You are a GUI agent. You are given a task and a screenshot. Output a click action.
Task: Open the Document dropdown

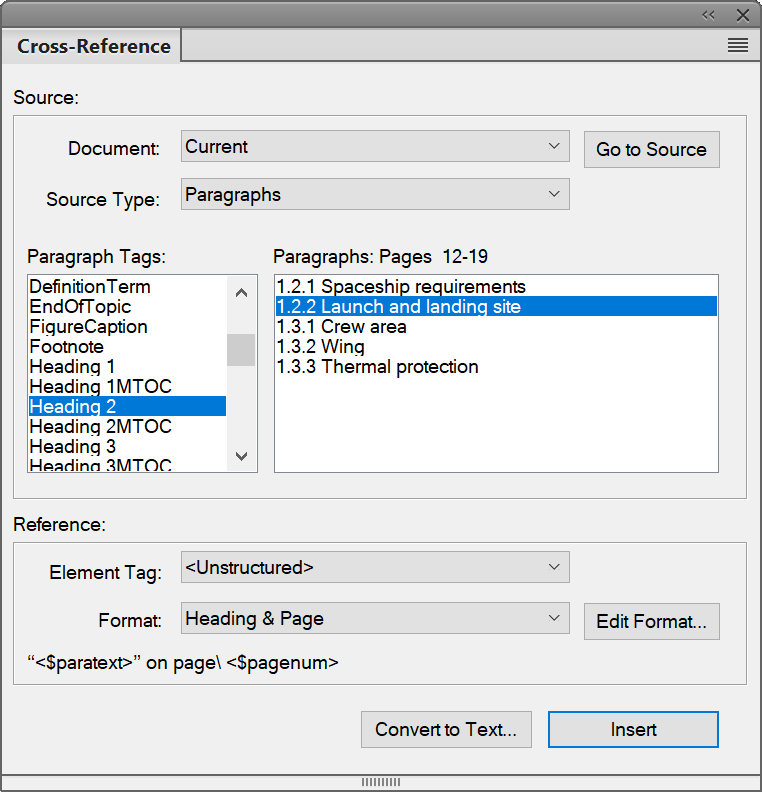click(375, 147)
